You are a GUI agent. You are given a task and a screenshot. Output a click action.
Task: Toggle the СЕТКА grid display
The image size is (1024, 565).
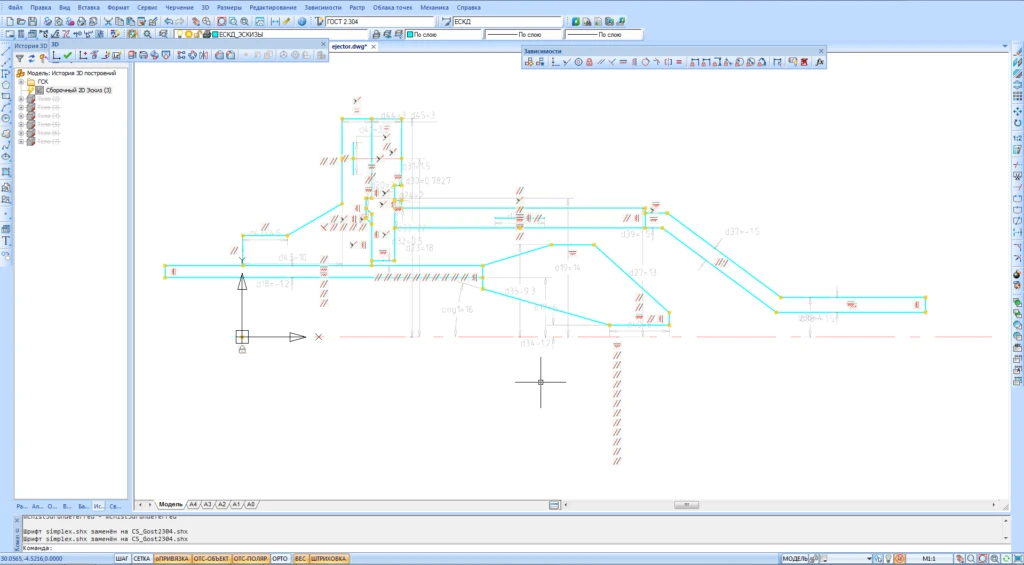pos(142,558)
